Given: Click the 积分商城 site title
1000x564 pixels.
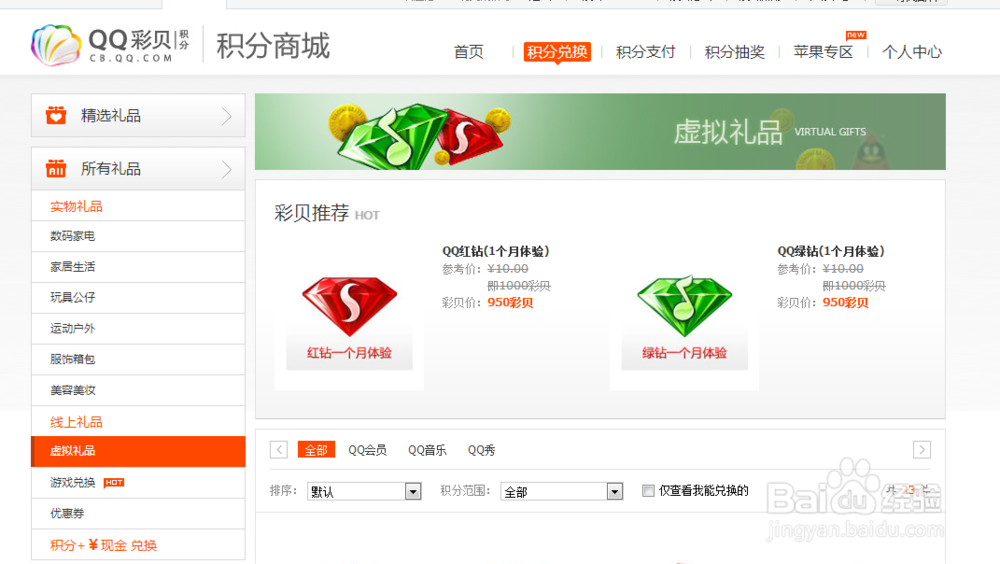Looking at the screenshot, I should (x=273, y=46).
